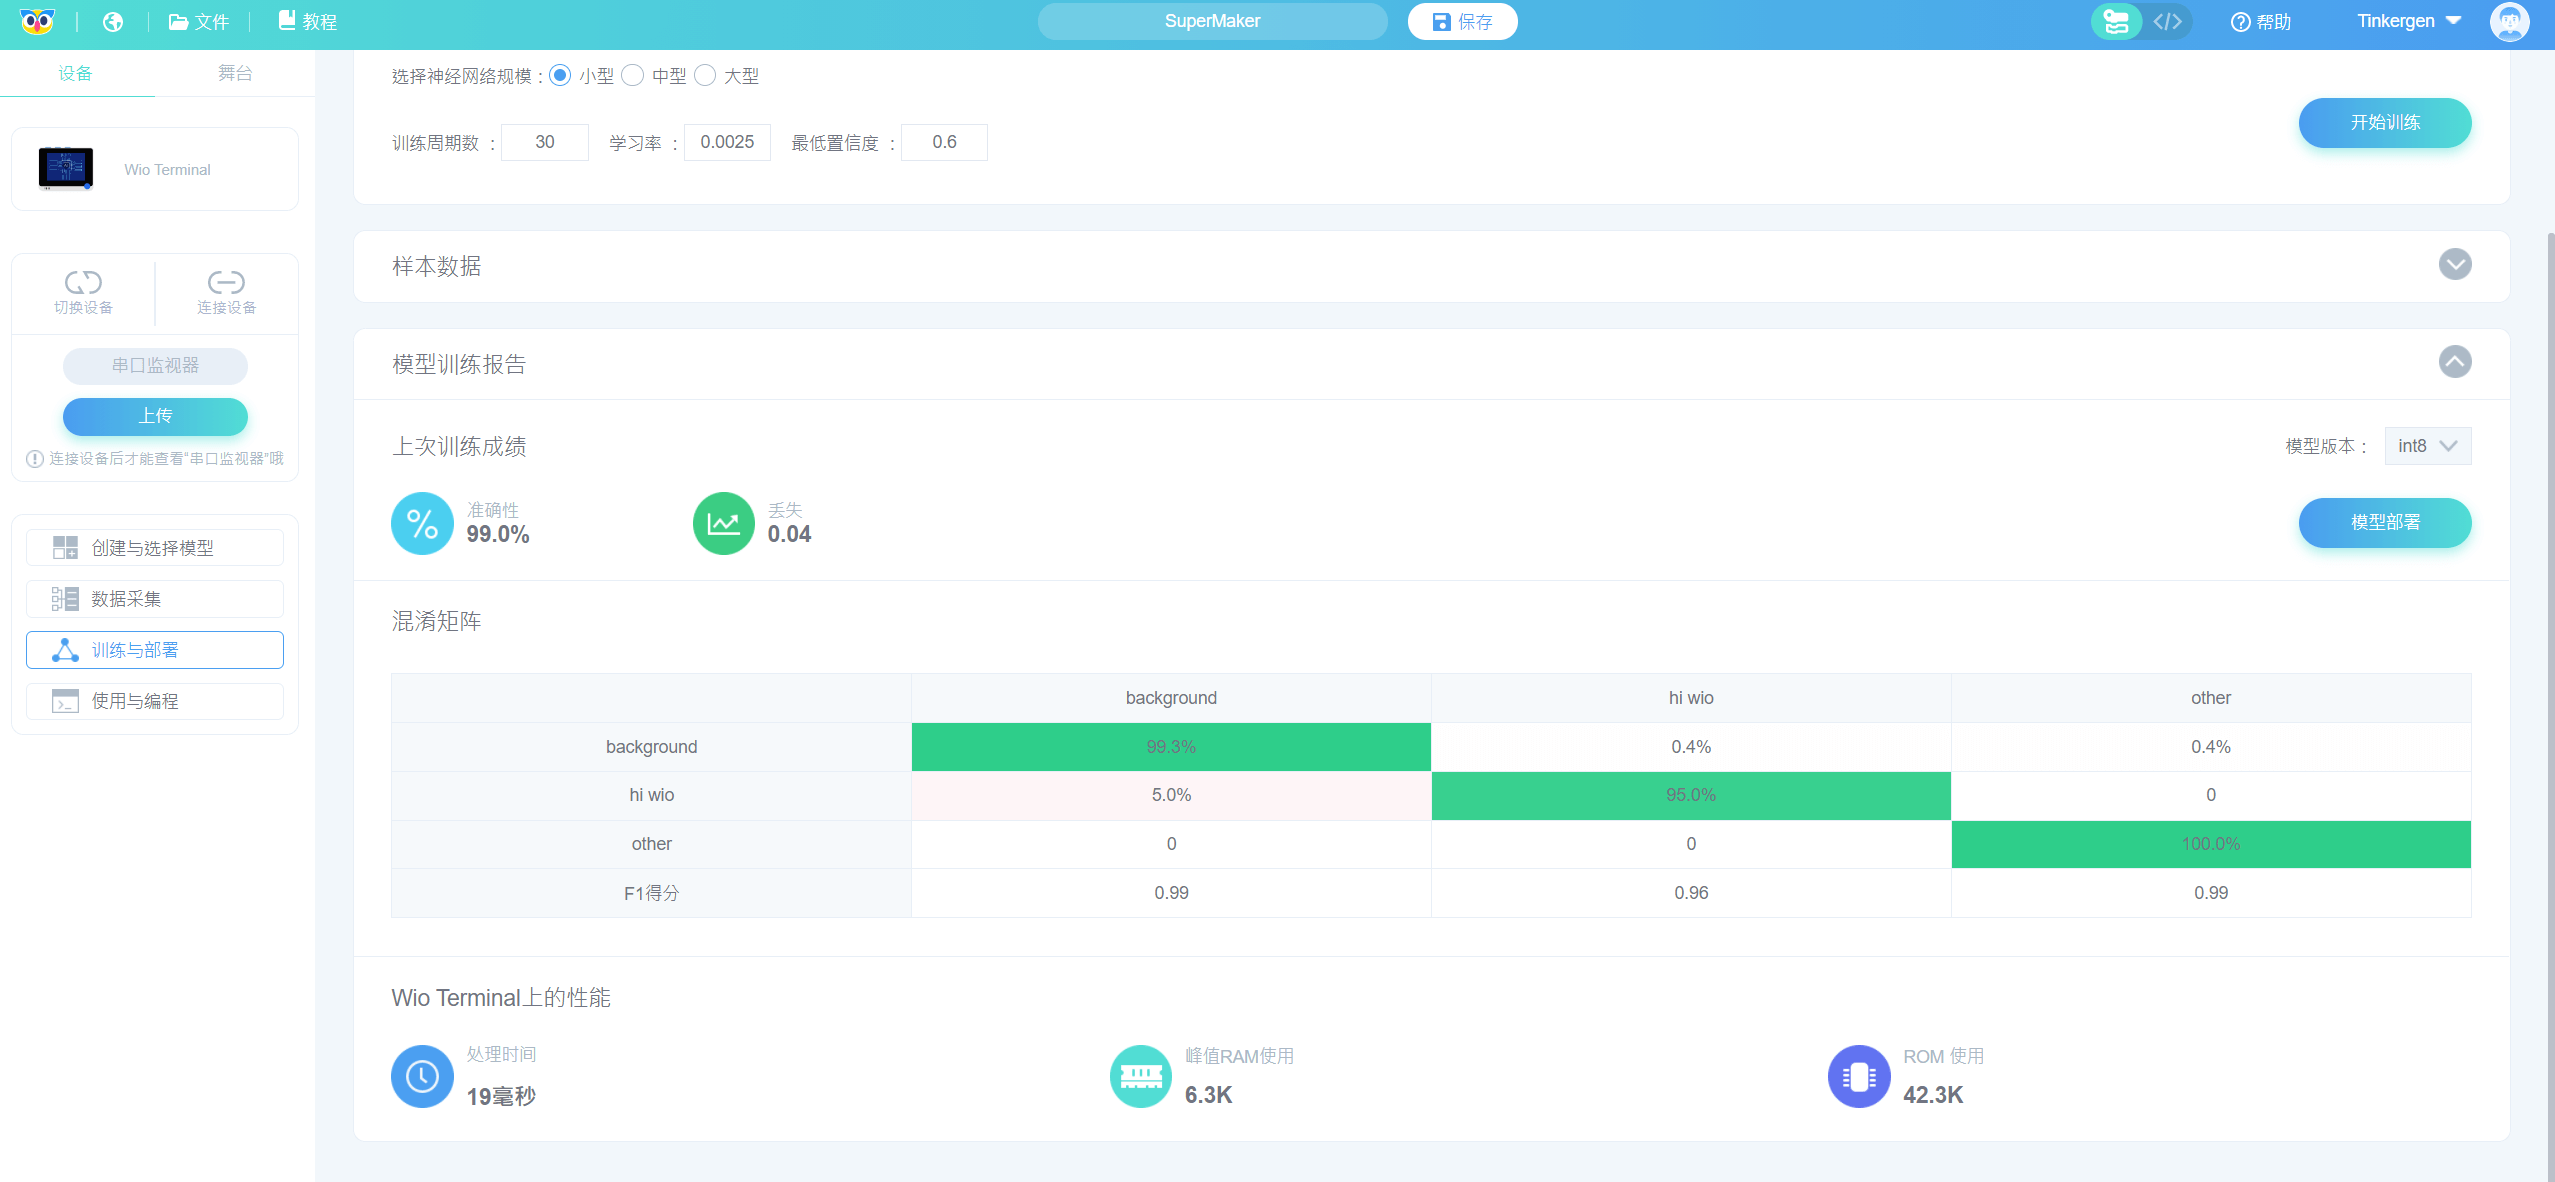The width and height of the screenshot is (2555, 1182).
Task: Open the int8 model version dropdown
Action: coord(2427,446)
